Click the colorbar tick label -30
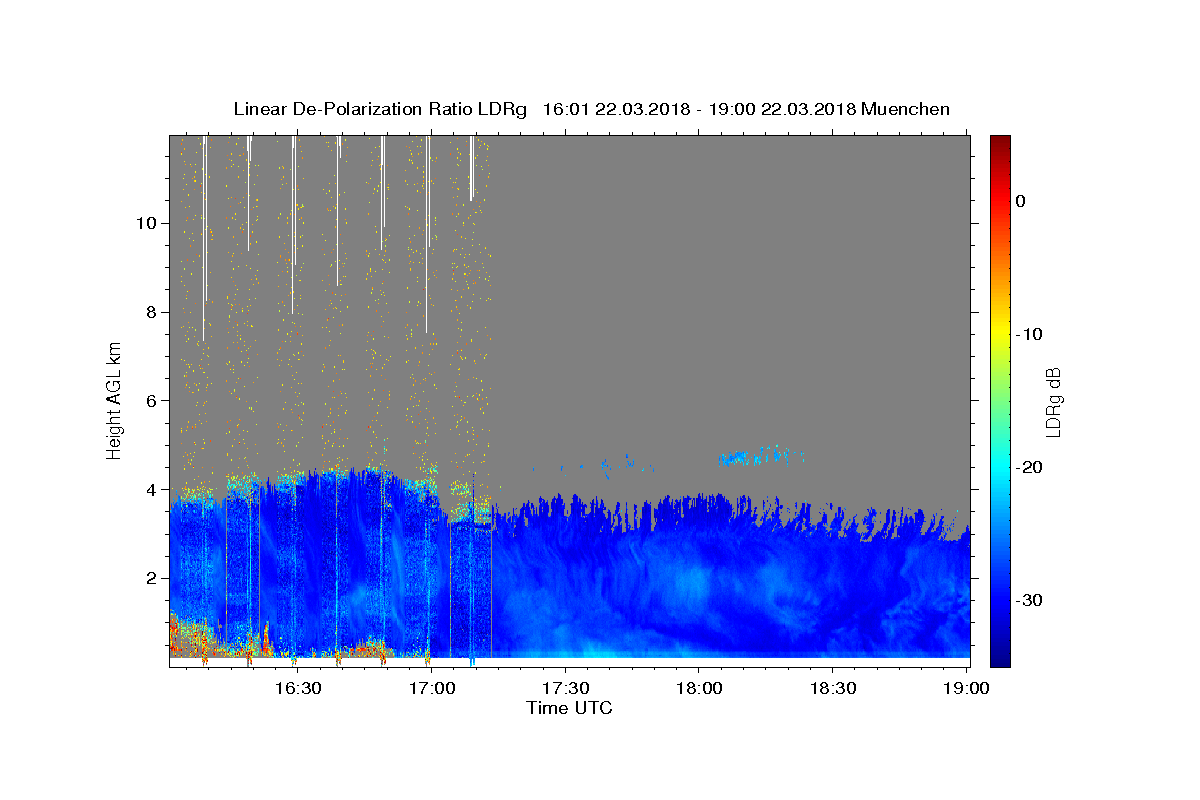Screen dimensions: 1200x800 coord(1030,600)
